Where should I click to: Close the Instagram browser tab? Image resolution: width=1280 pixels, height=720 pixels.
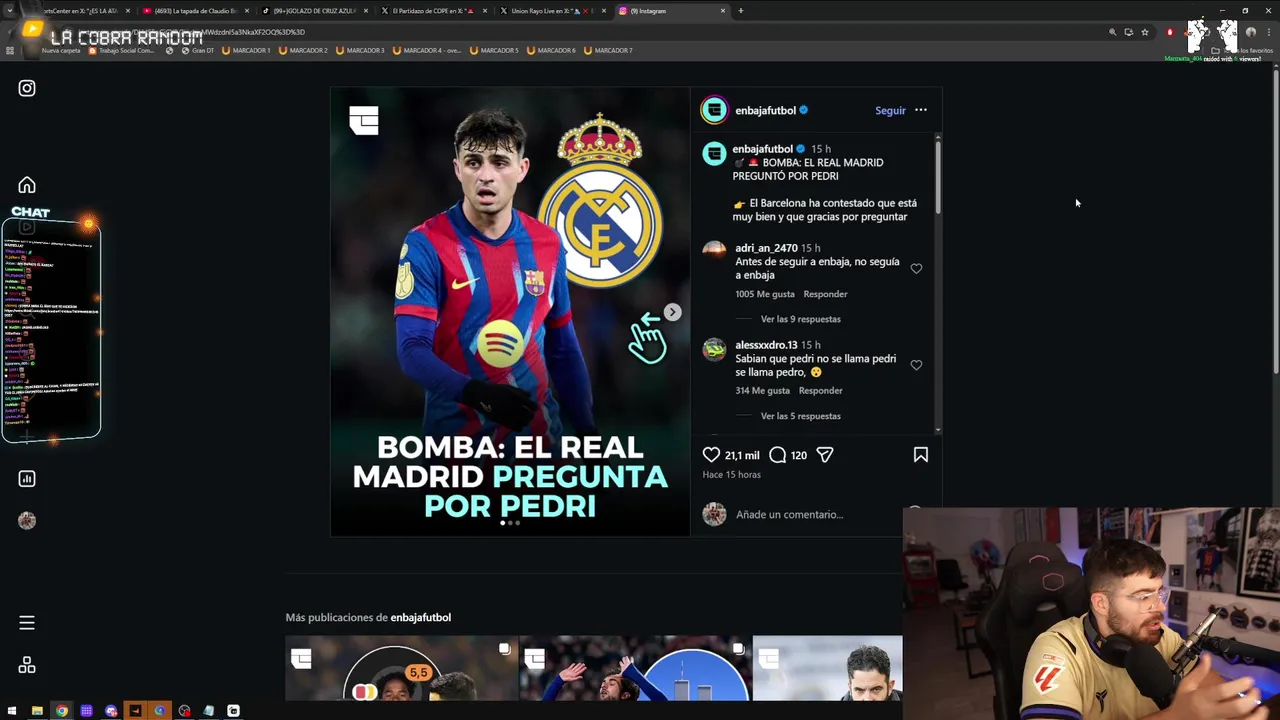(722, 11)
